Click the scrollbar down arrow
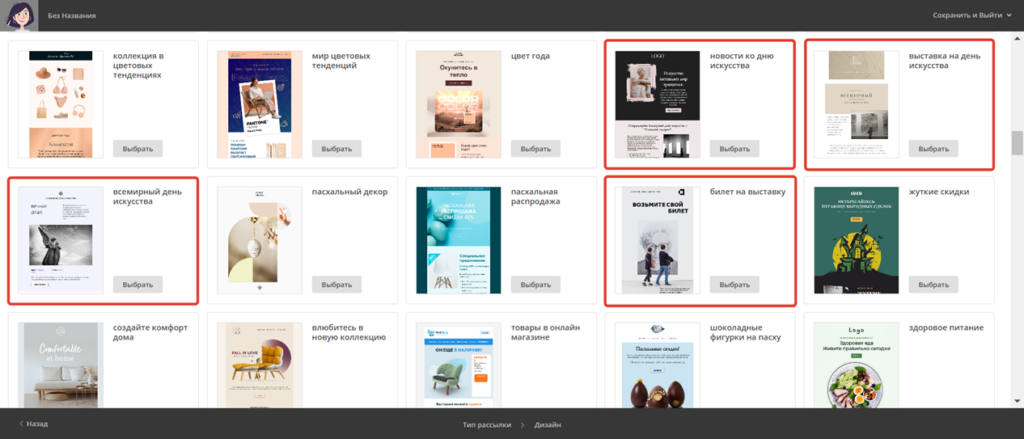The width and height of the screenshot is (1024, 439). coord(1017,400)
